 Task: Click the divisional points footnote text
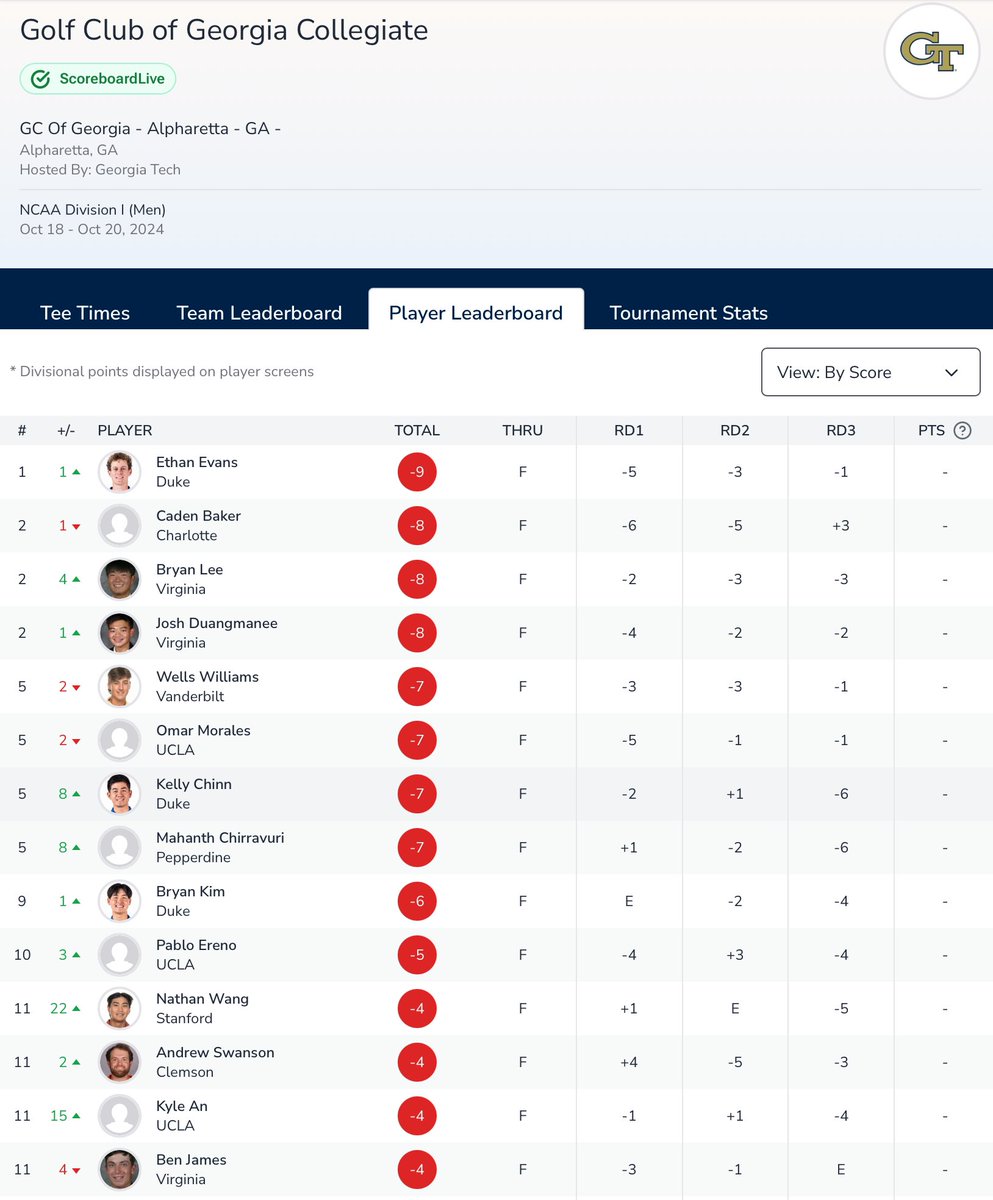click(162, 372)
